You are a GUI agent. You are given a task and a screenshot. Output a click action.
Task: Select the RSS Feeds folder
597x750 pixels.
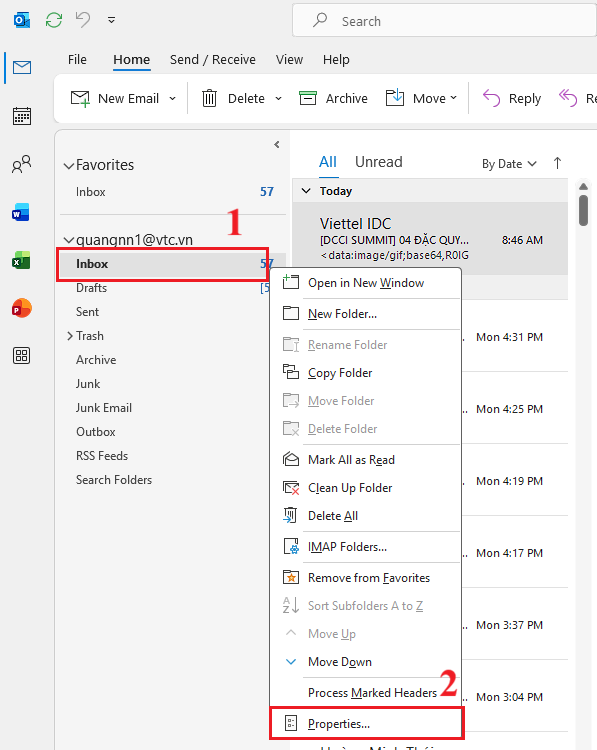(102, 455)
